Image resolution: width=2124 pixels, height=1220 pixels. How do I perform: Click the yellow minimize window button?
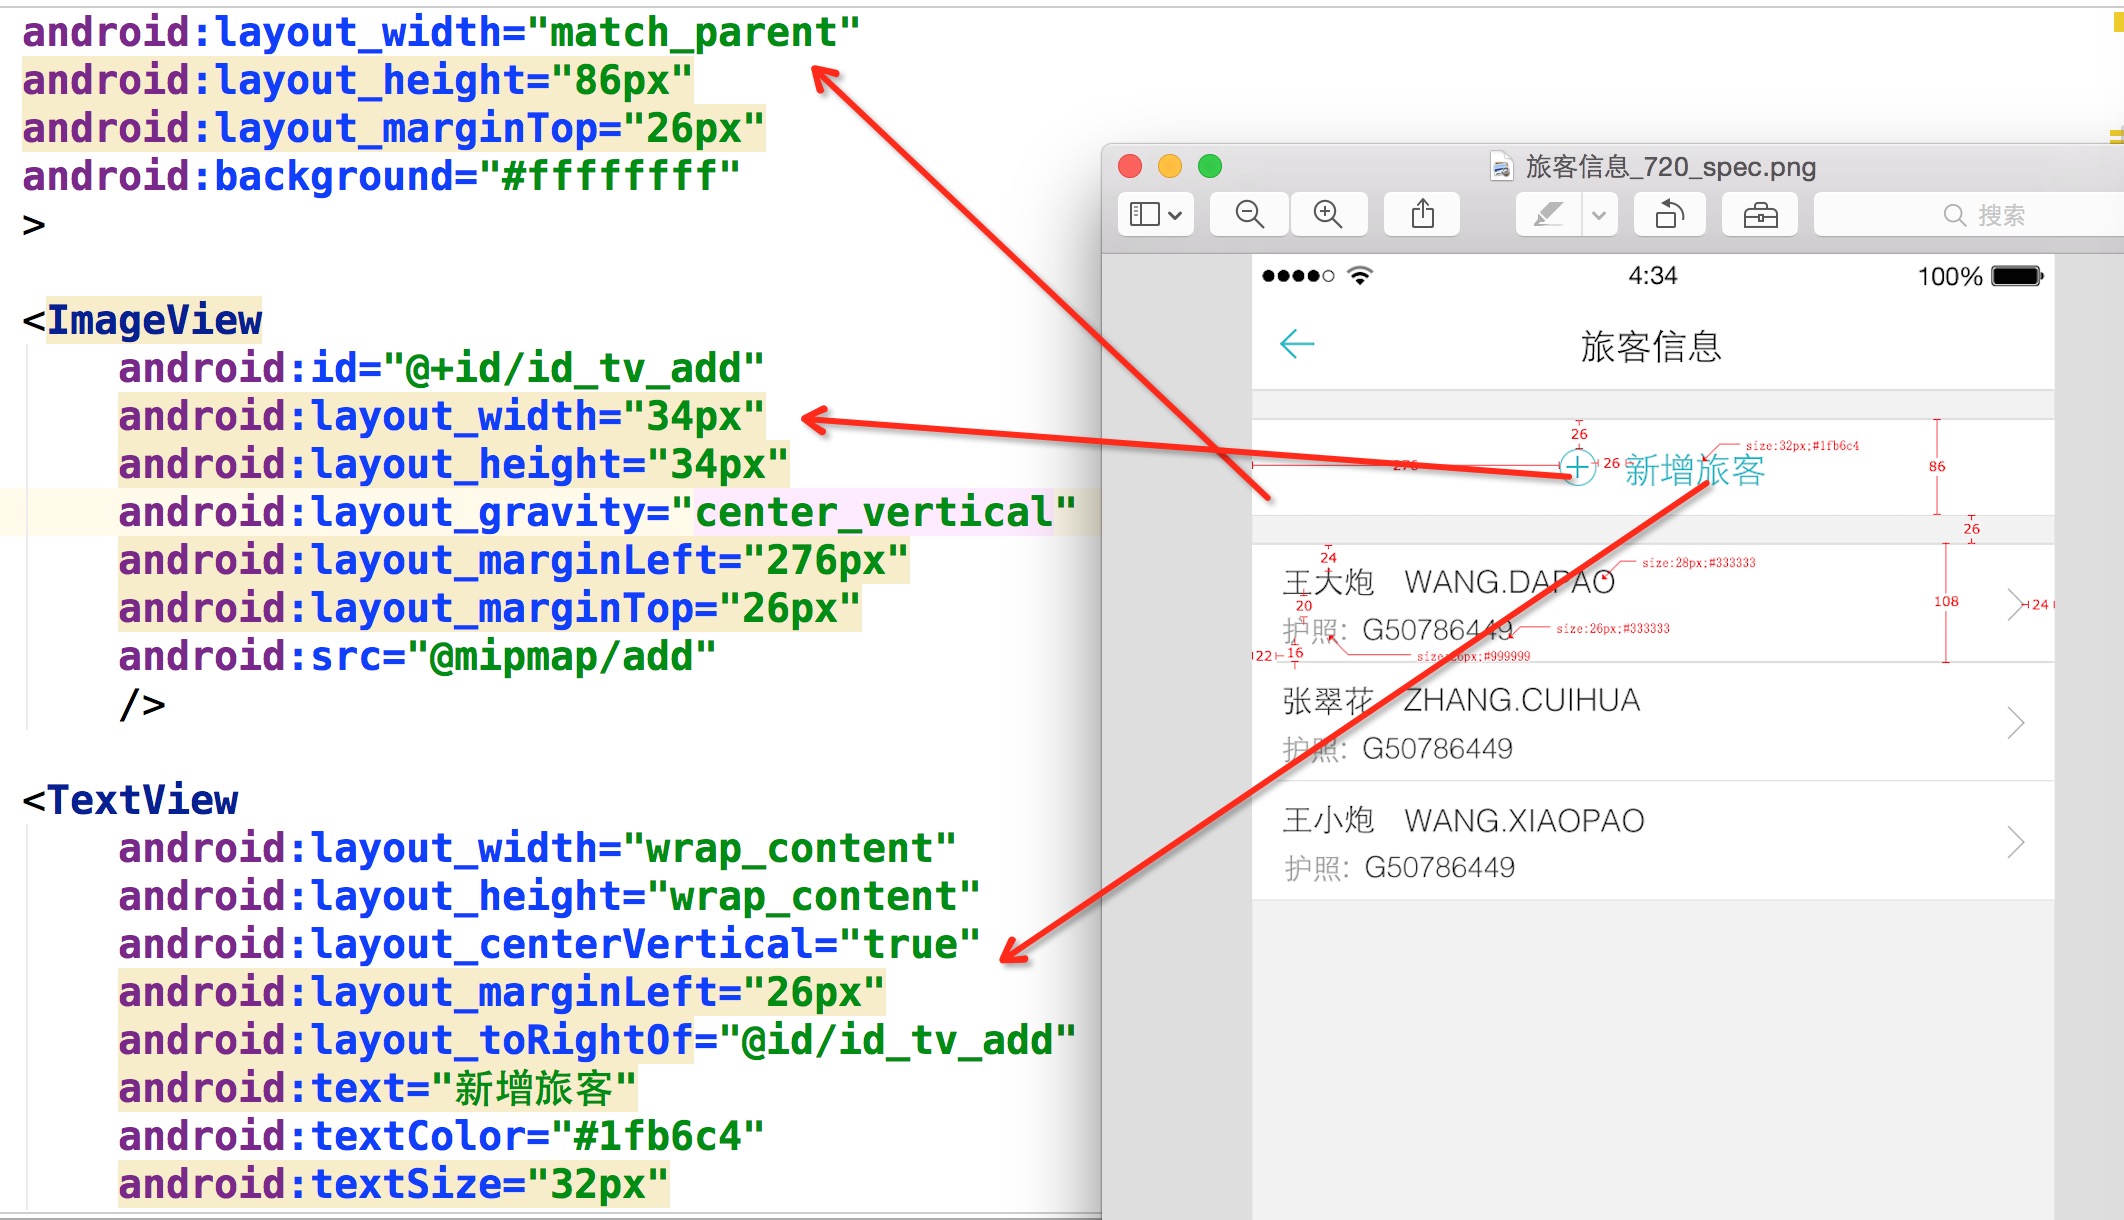(x=1170, y=166)
